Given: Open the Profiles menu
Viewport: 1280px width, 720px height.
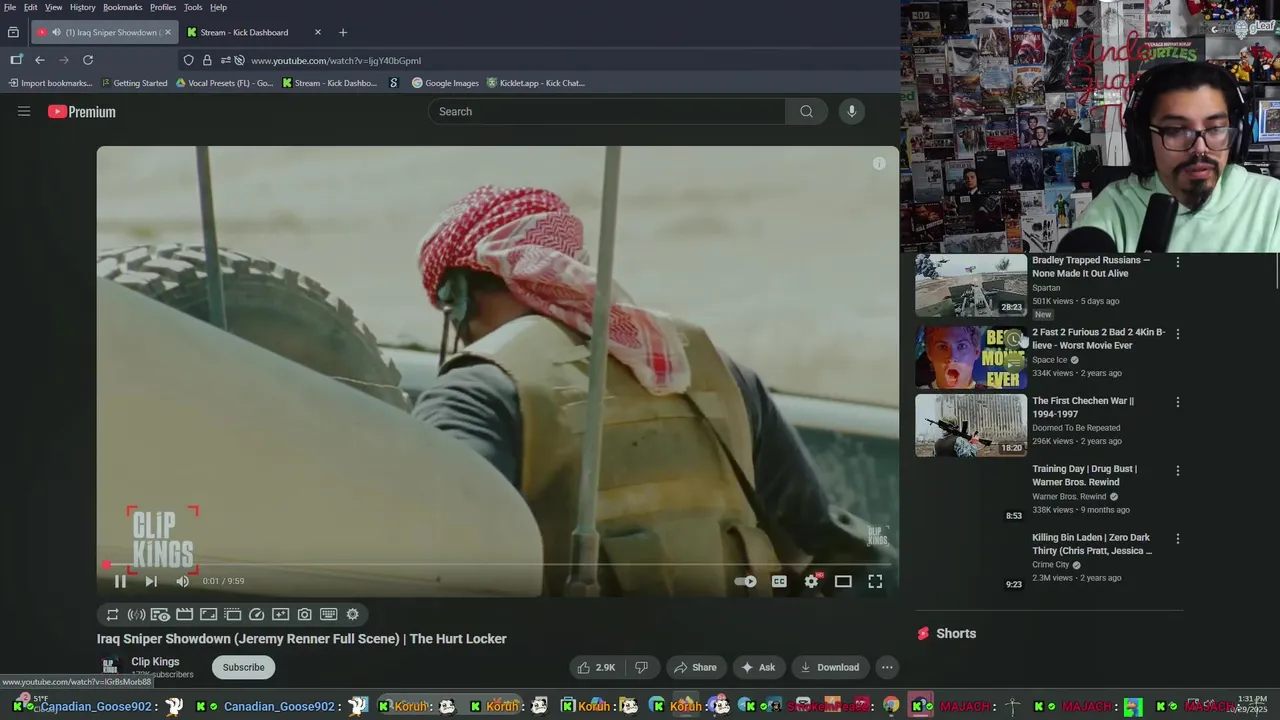Looking at the screenshot, I should 163,7.
